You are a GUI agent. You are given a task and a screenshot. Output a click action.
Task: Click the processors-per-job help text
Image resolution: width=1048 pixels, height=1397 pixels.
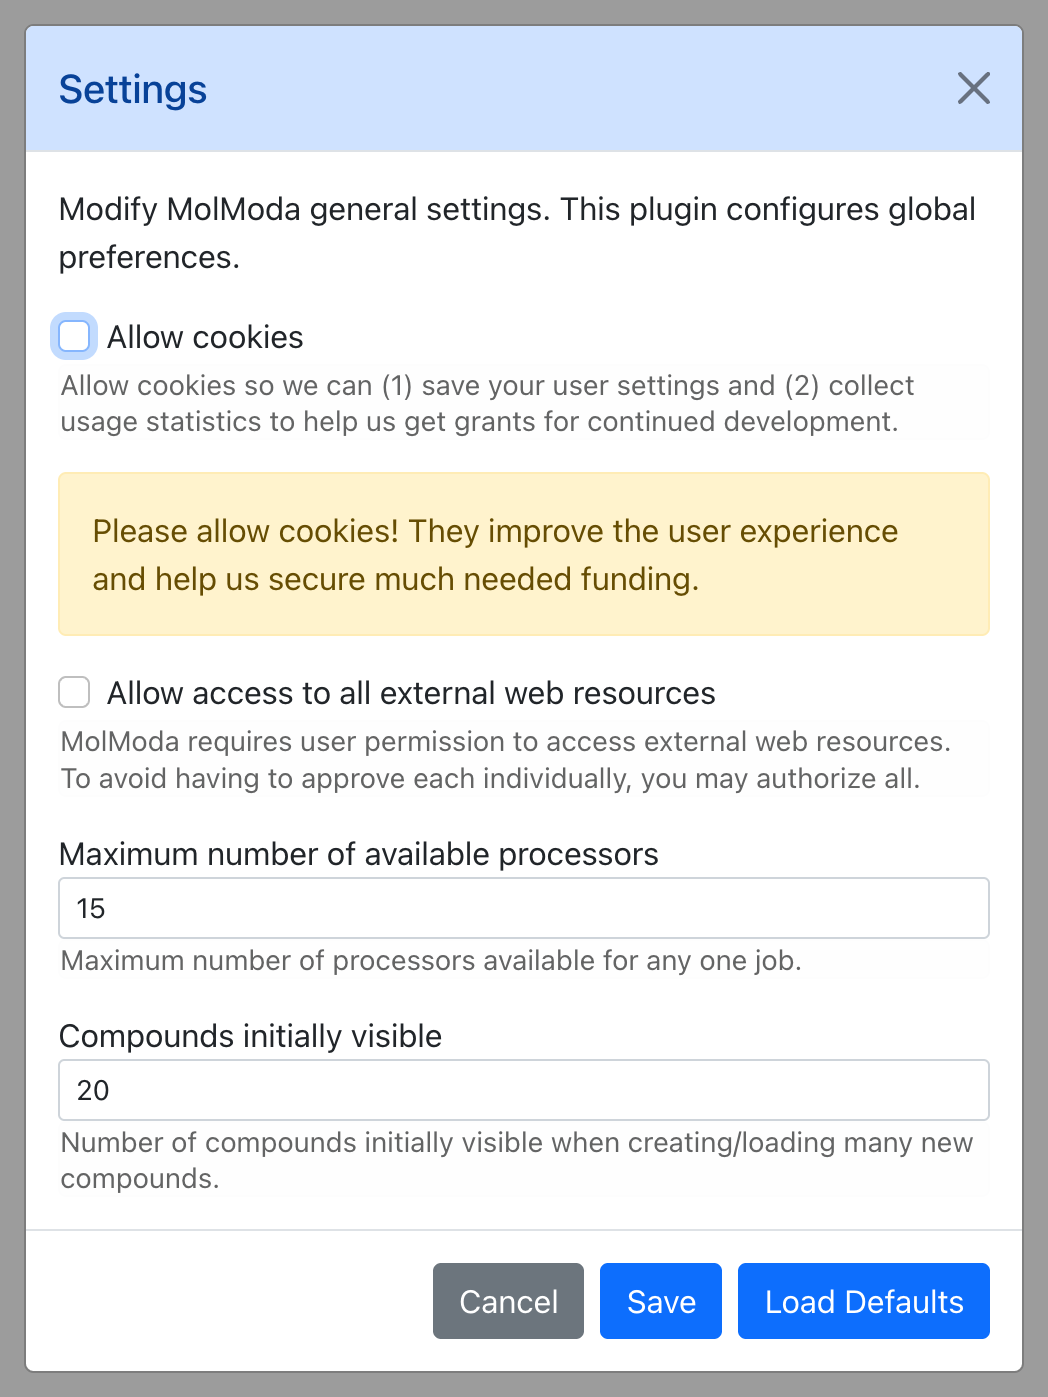[x=431, y=961]
